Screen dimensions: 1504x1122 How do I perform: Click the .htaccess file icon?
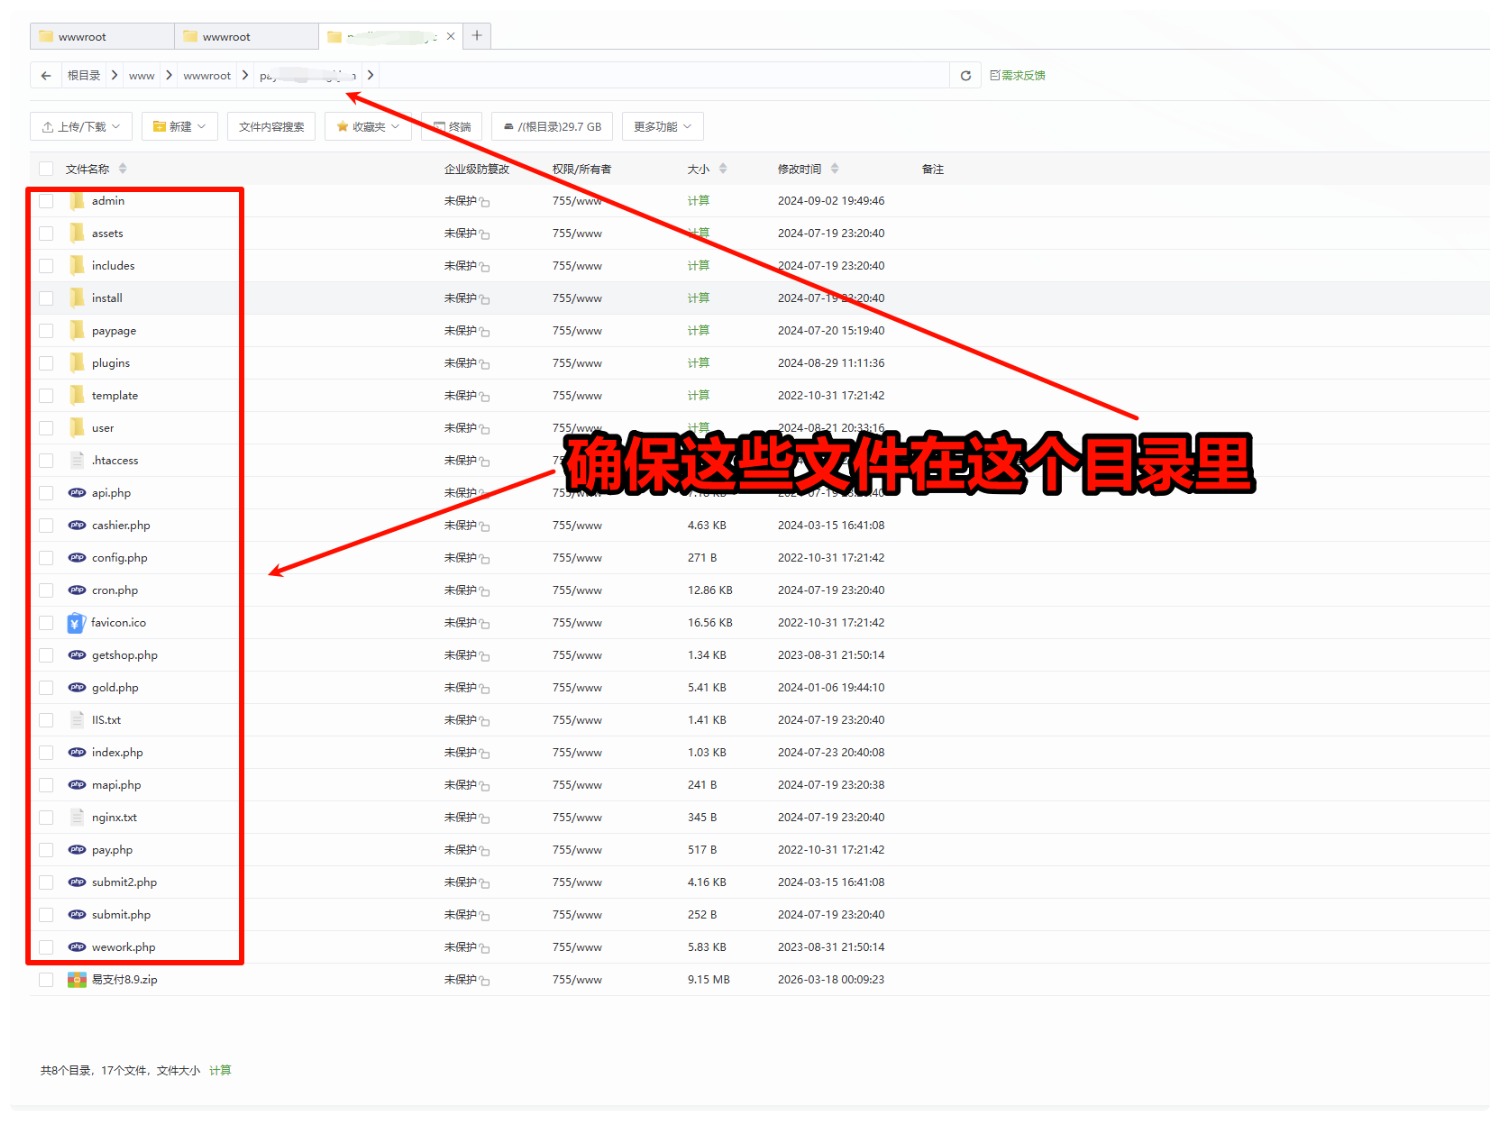(x=77, y=461)
